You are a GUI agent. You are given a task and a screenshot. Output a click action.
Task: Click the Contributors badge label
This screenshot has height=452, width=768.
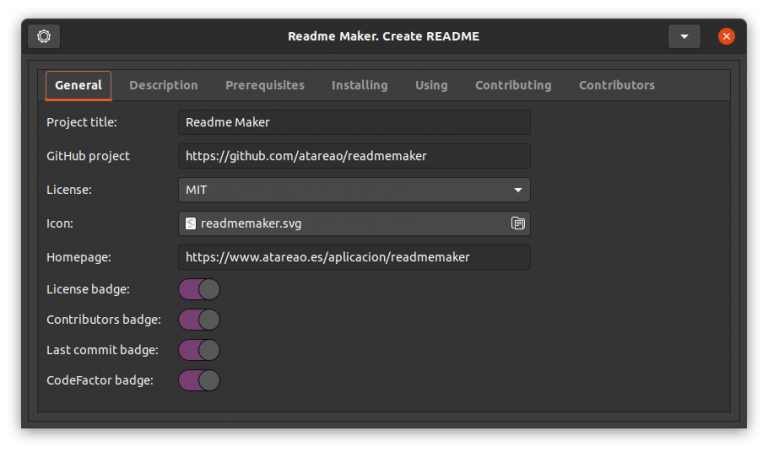pos(104,320)
